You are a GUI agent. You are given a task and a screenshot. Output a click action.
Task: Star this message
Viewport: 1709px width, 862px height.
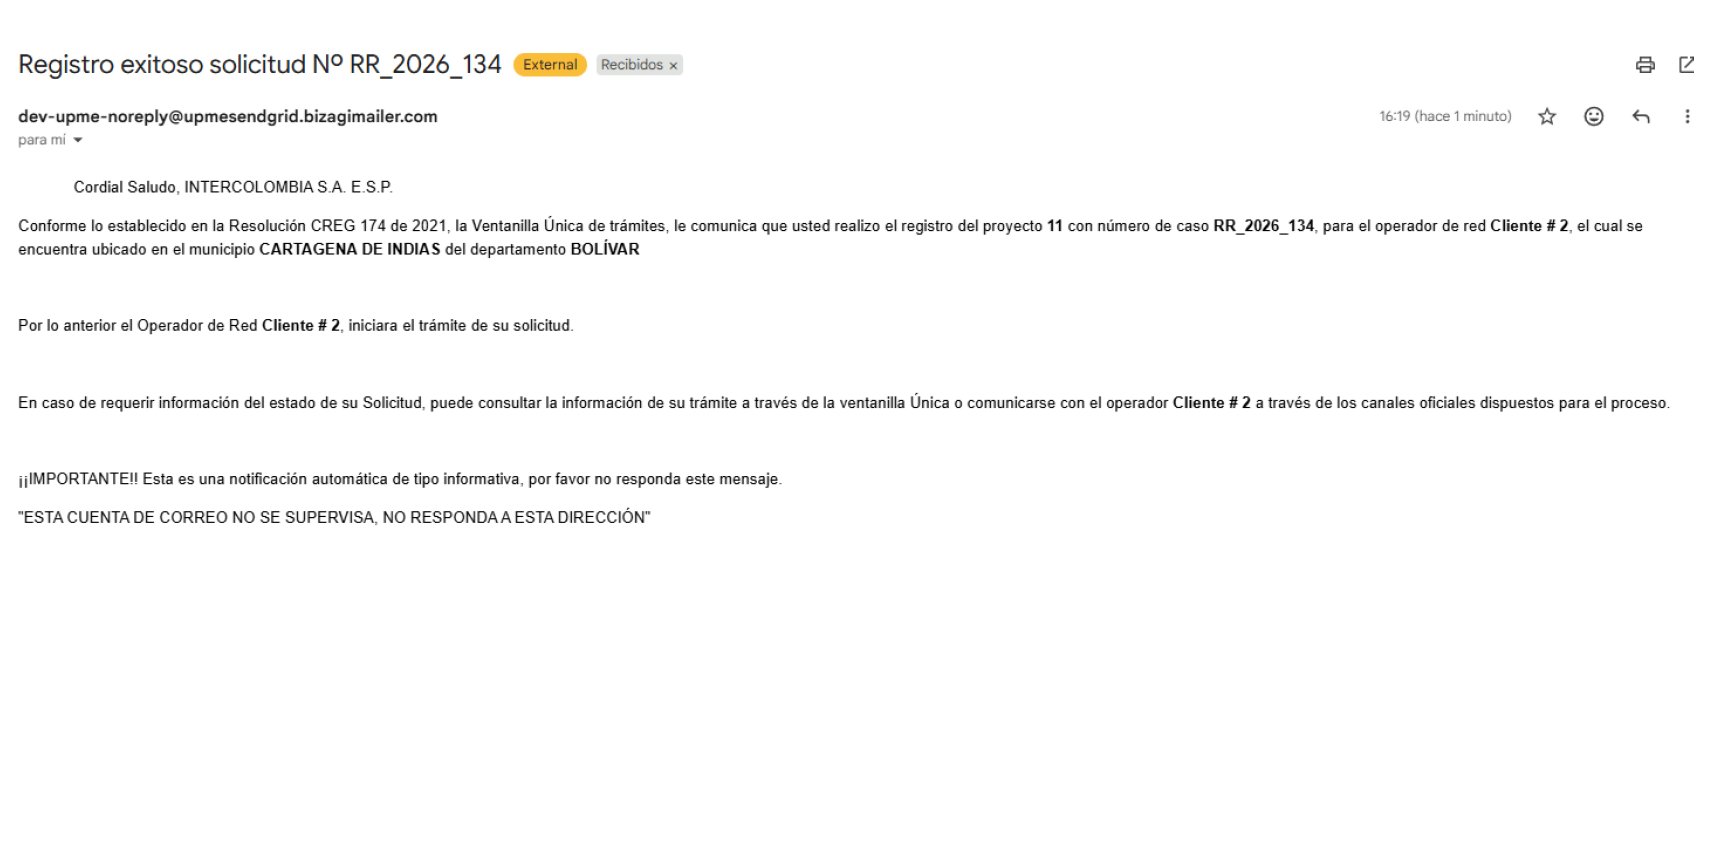click(1547, 117)
